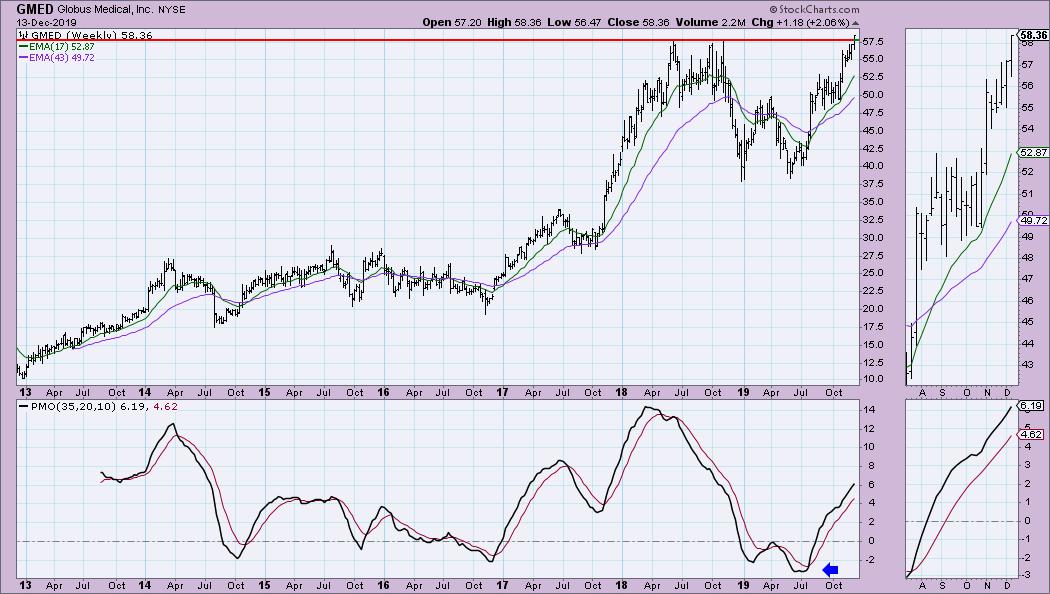Click month N beneath the zoomed price thumbnail
Screen dimensions: 1050x594
click(x=989, y=392)
